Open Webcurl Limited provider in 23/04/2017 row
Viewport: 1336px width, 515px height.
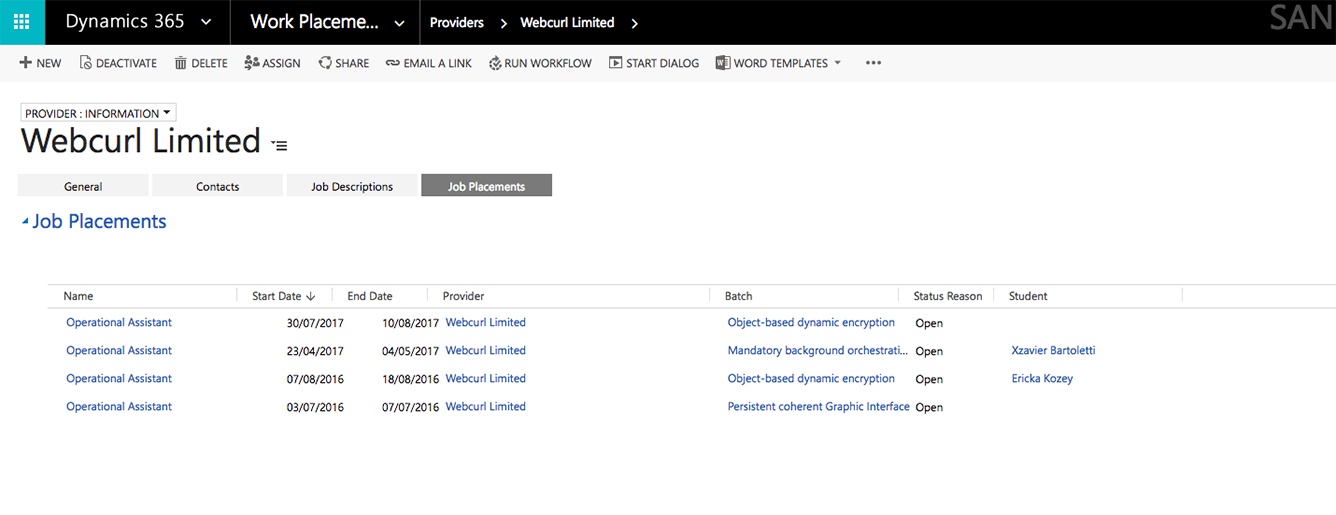485,350
